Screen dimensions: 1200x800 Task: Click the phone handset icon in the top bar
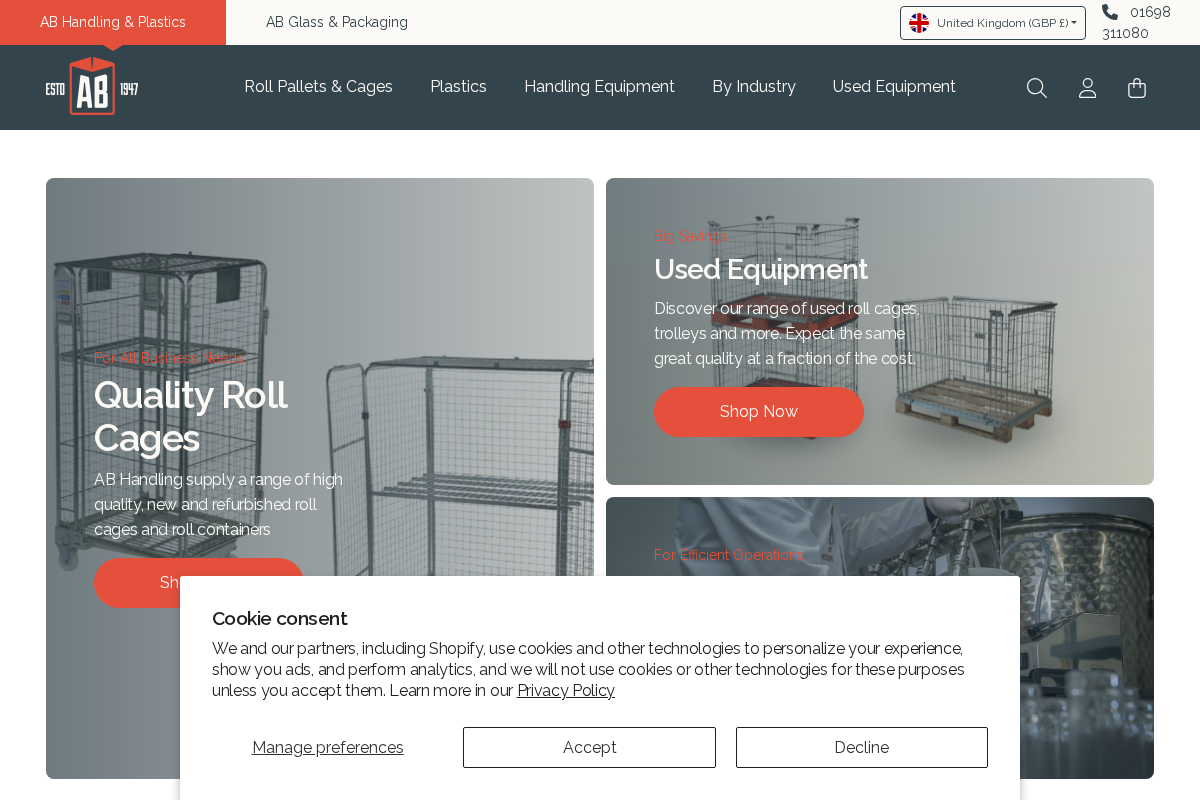click(1109, 12)
